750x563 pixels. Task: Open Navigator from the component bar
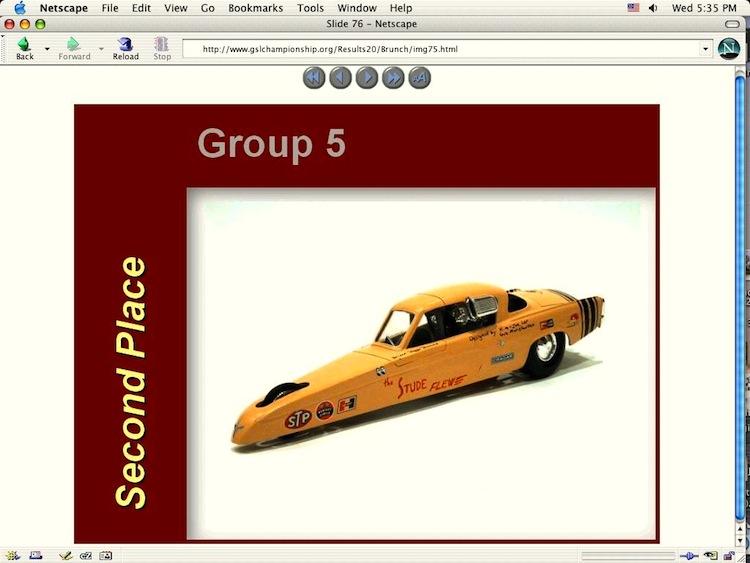(12, 555)
